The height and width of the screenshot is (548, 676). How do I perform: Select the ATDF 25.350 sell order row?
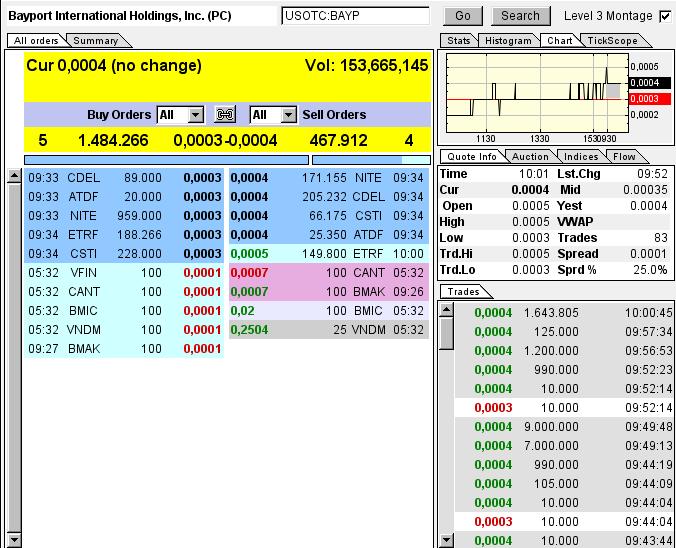pyautogui.click(x=329, y=235)
